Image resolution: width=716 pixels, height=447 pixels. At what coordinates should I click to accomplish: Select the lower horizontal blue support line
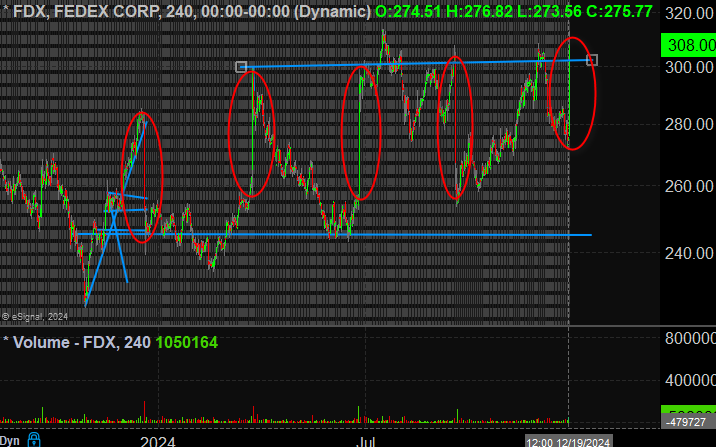333,235
